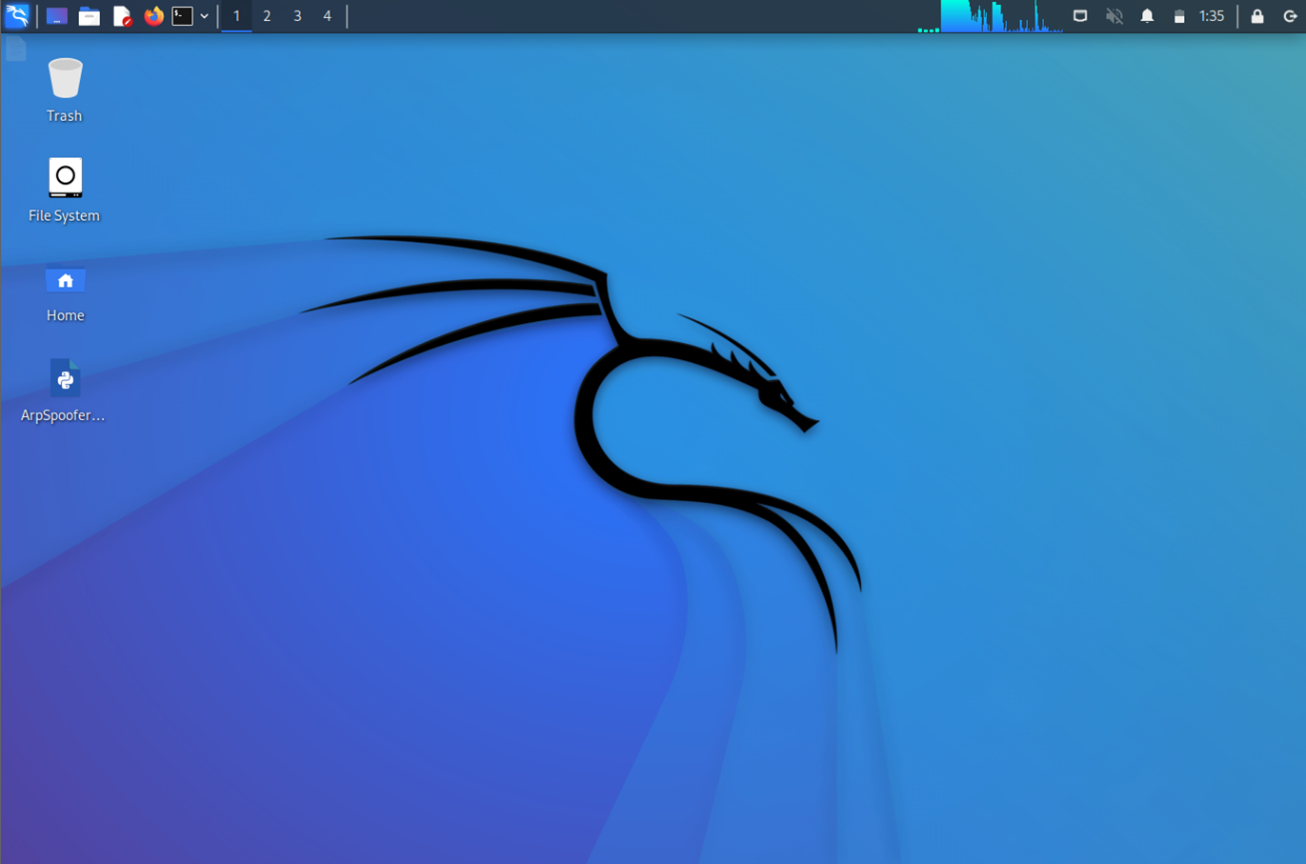Open the terminal emulator from the panel
The width and height of the screenshot is (1306, 864).
click(182, 16)
